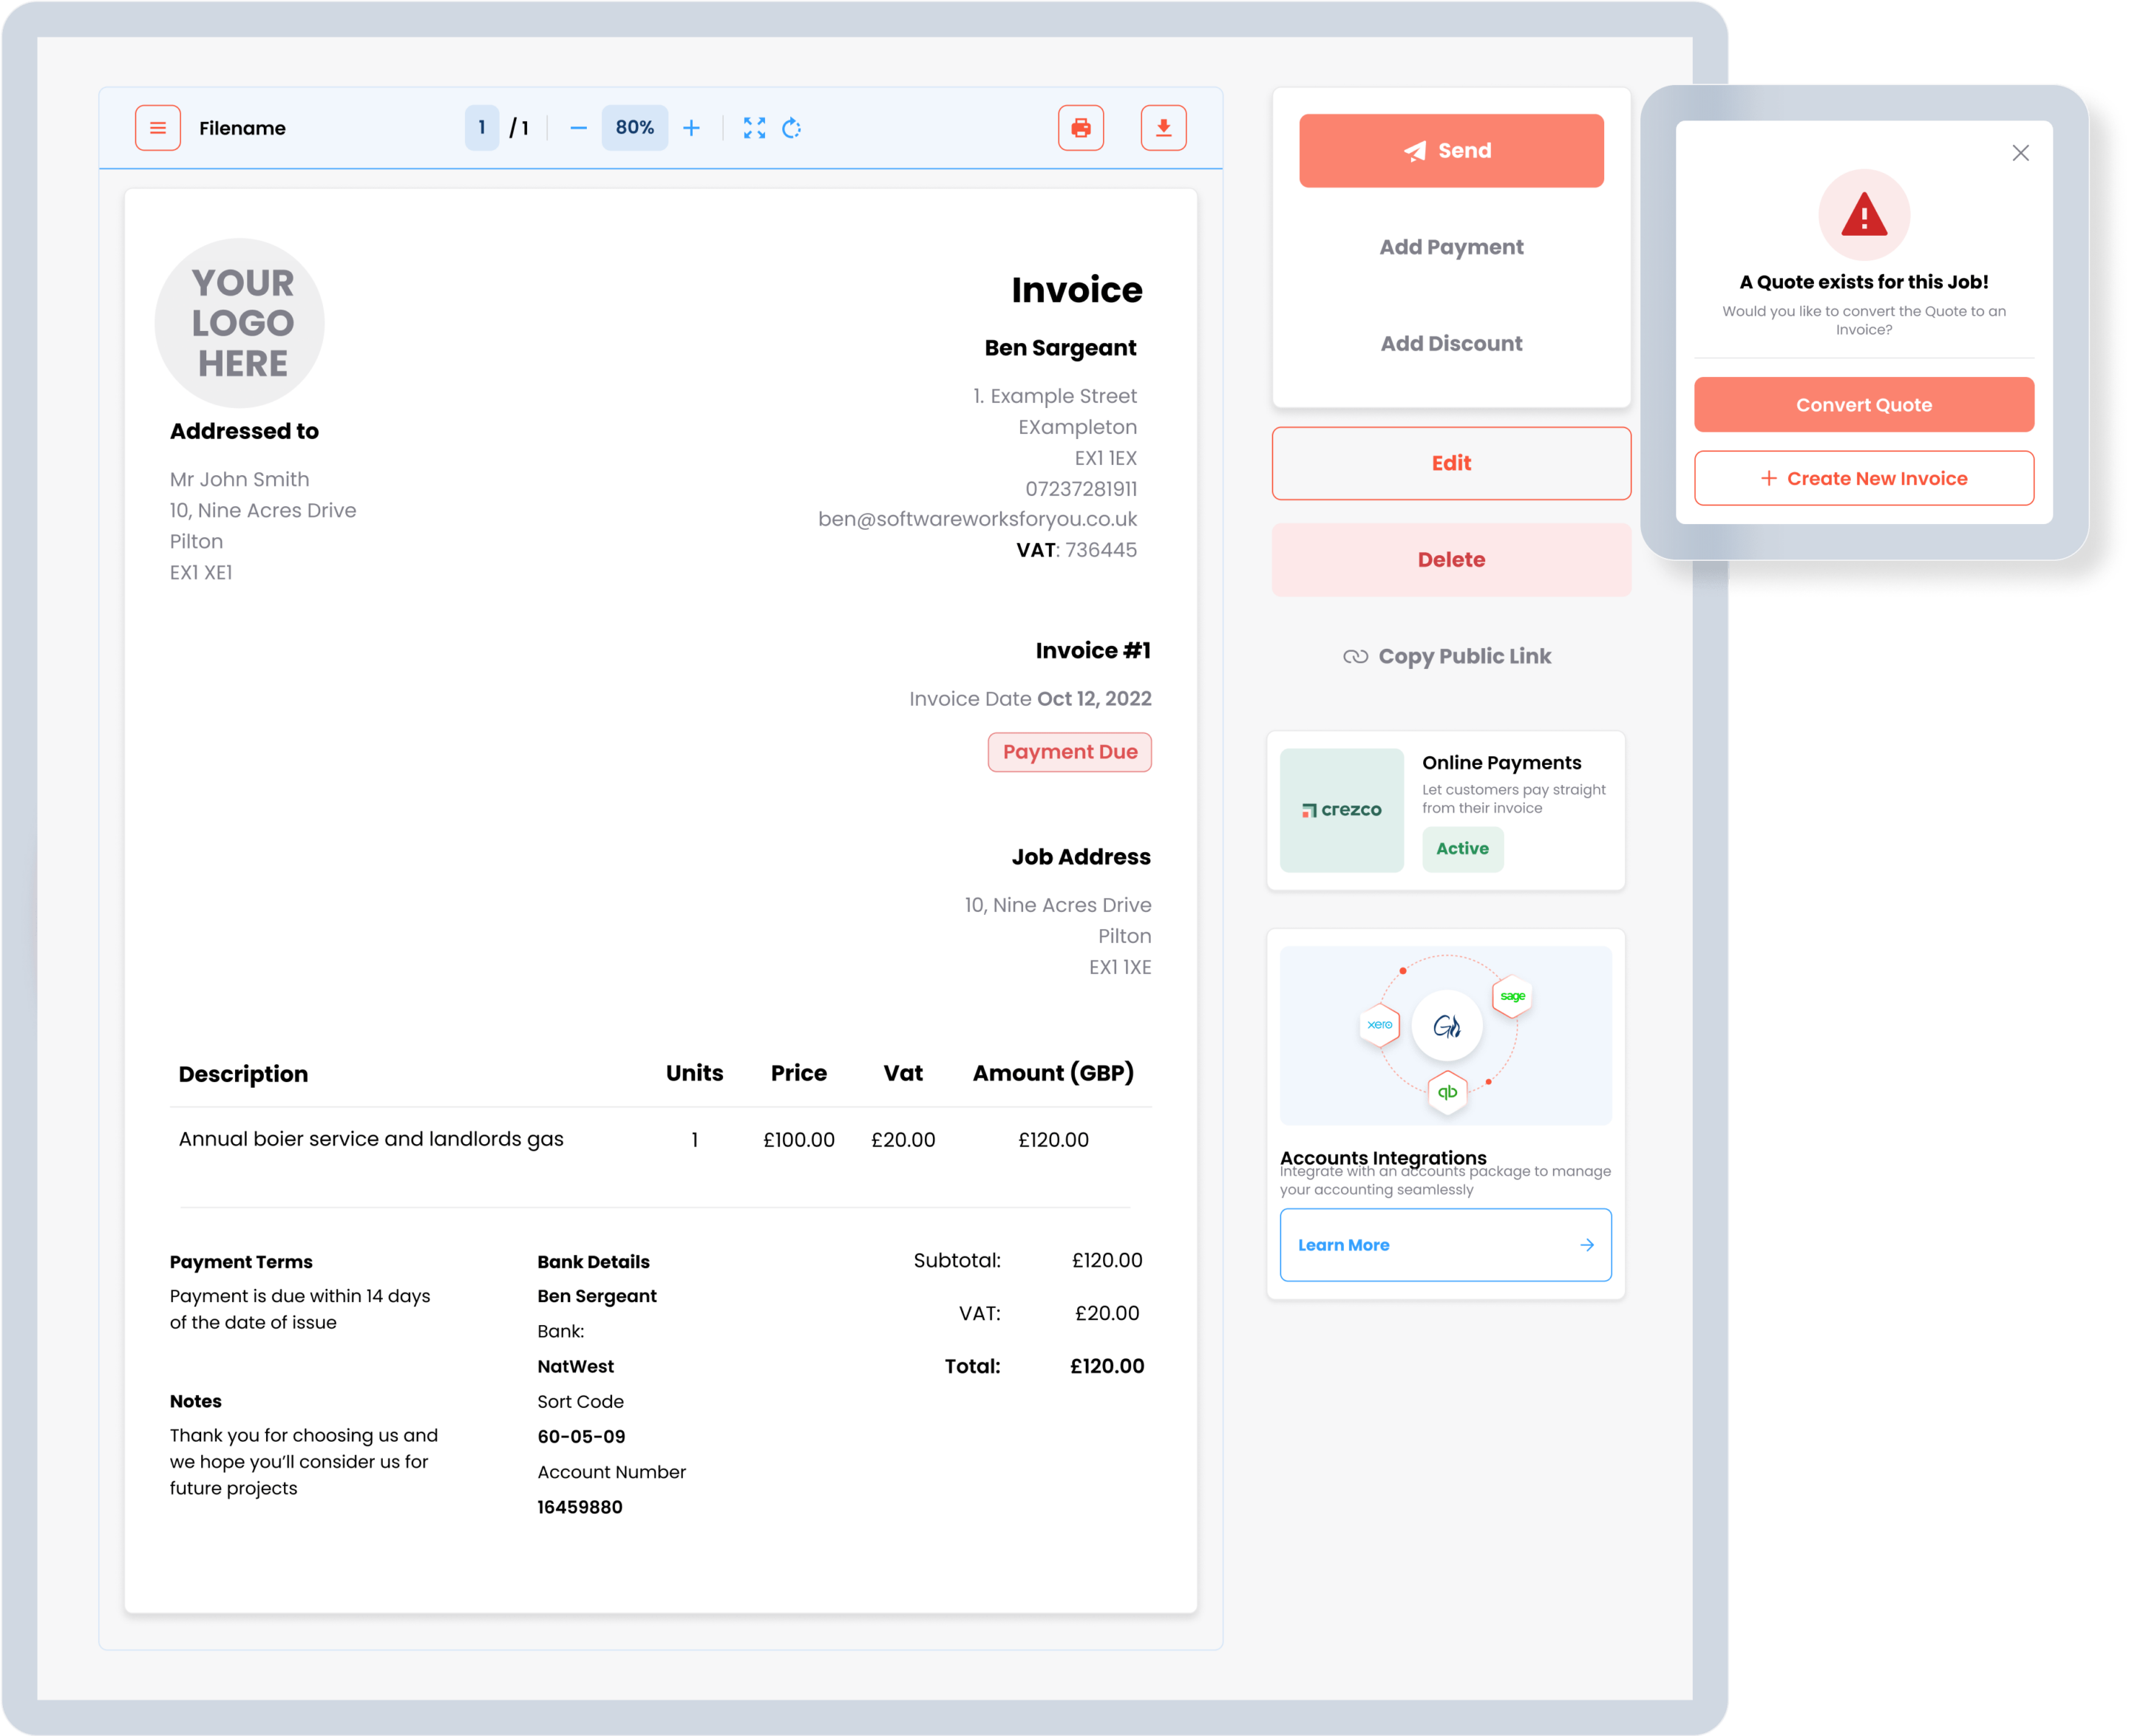
Task: Close the quote exists popup
Action: pos(2020,153)
